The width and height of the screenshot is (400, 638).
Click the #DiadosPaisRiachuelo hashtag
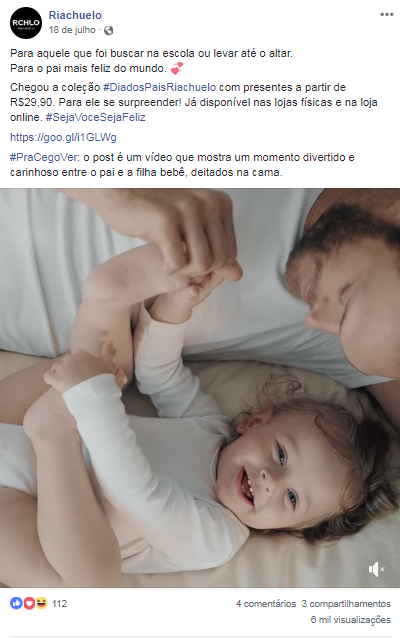tap(160, 87)
